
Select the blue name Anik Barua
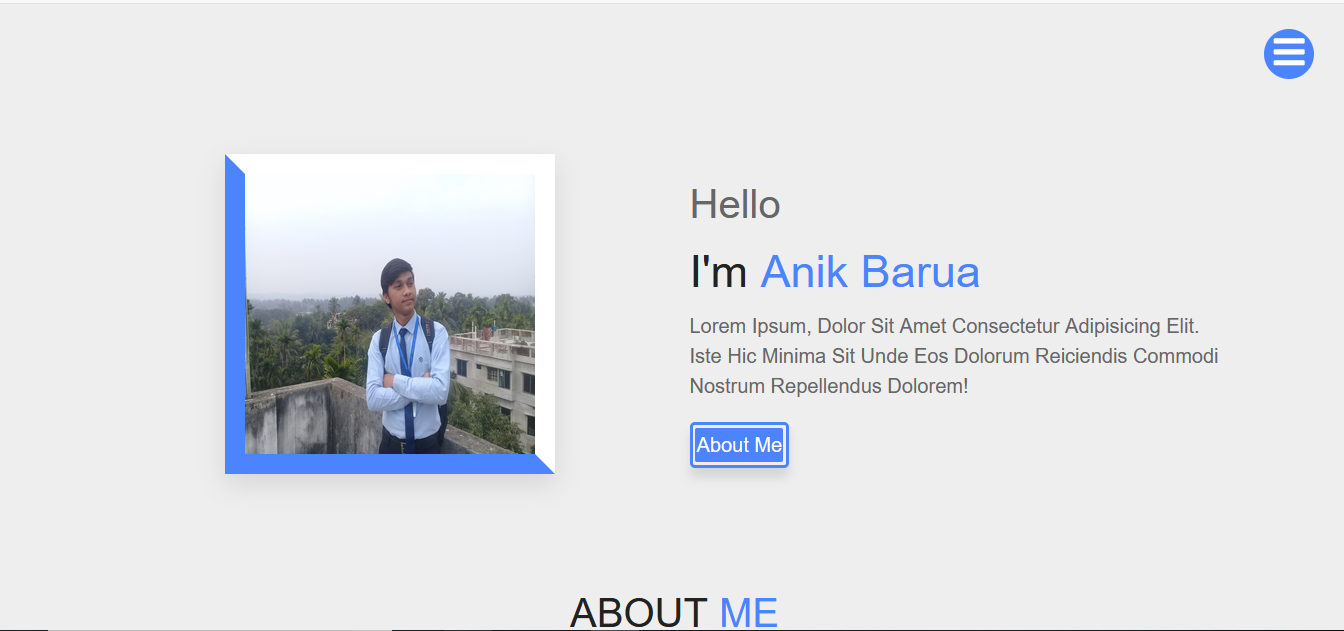coord(870,272)
